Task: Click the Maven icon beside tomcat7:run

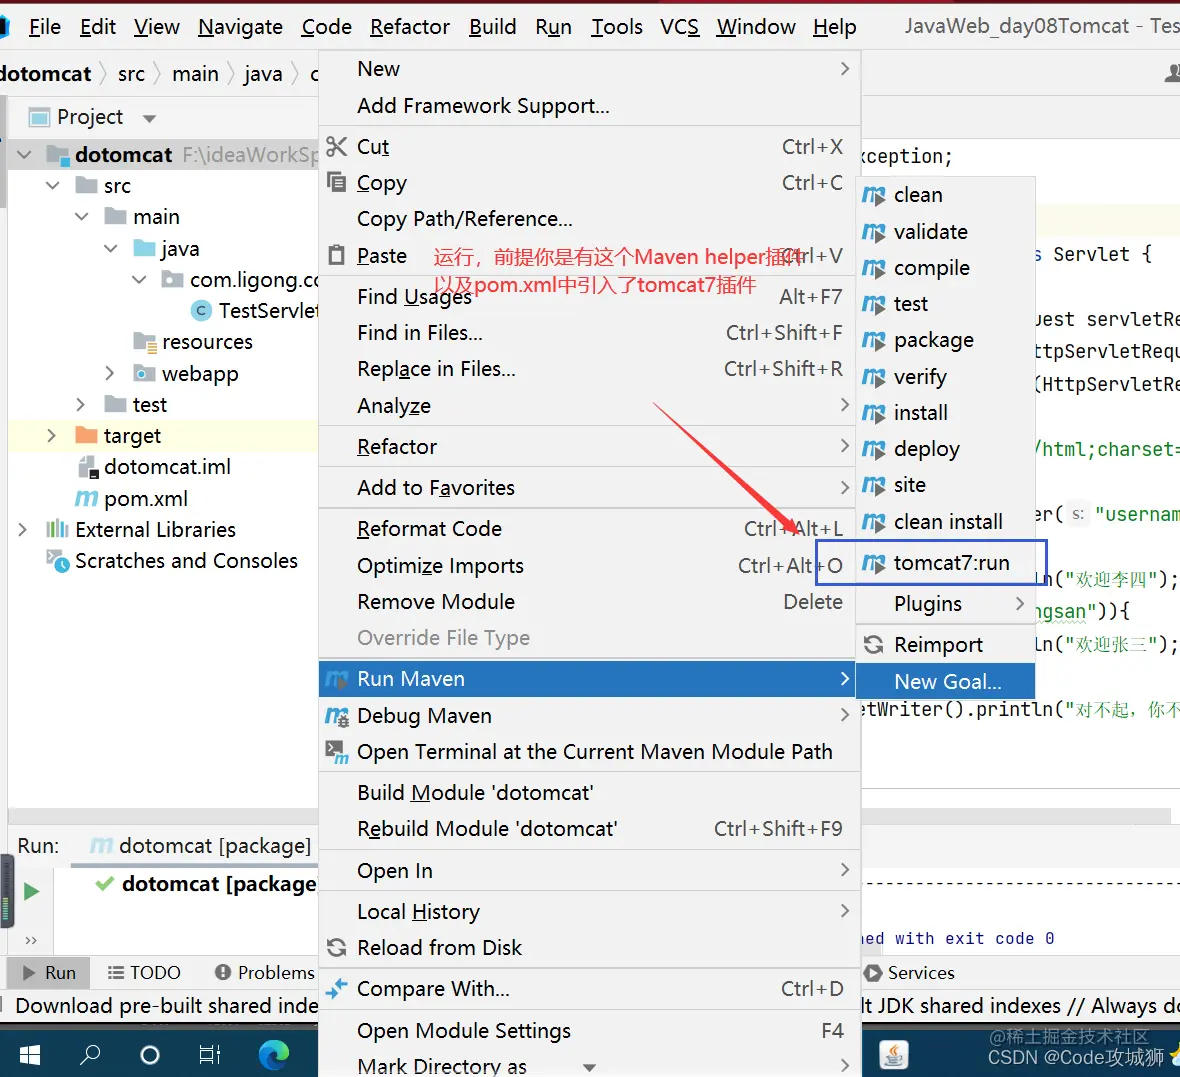Action: click(x=873, y=563)
